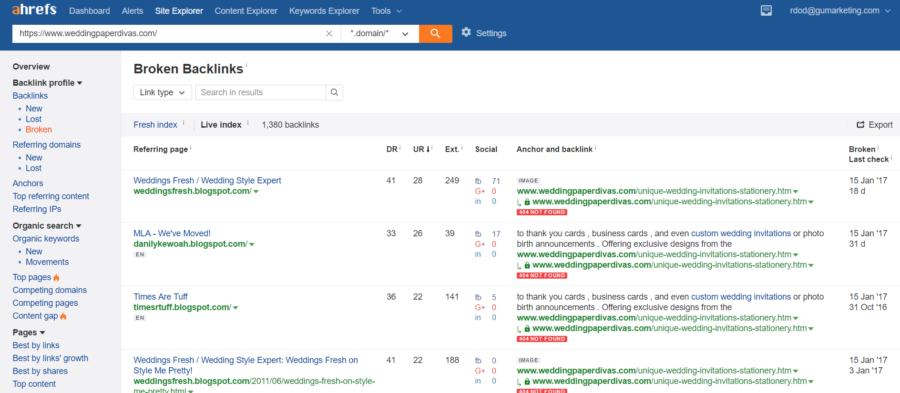The height and width of the screenshot is (393, 900).
Task: Open Best by links' growth in sidebar
Action: tap(51, 358)
